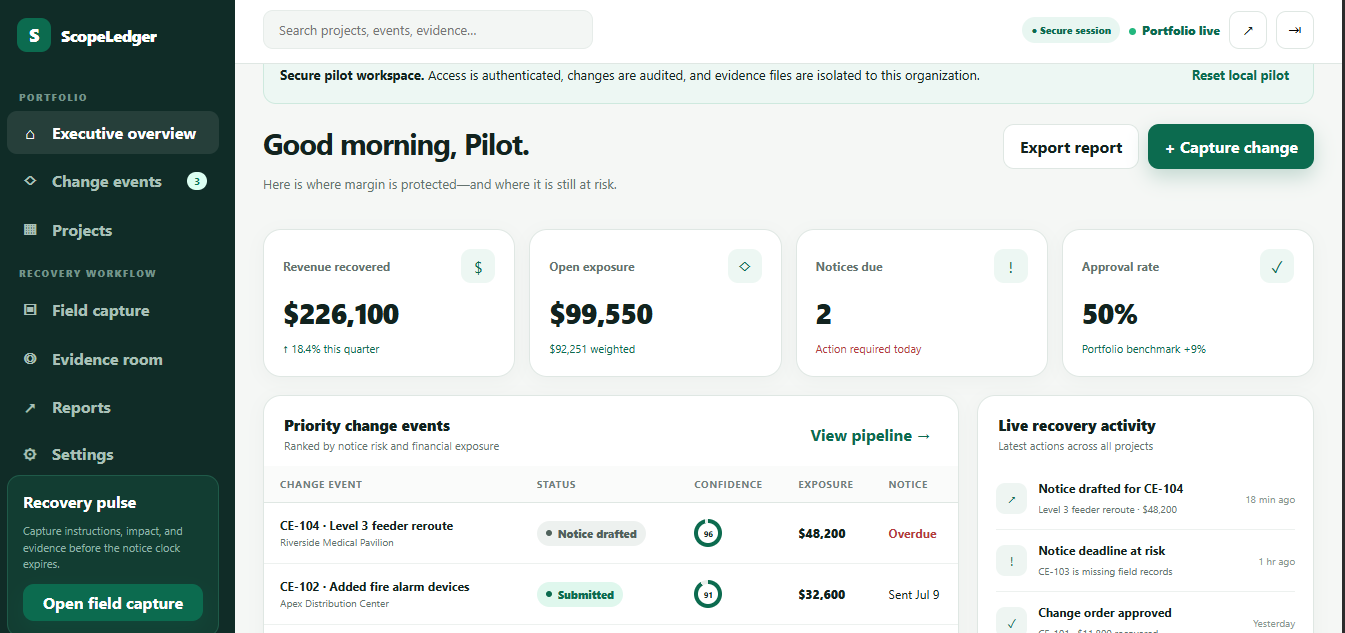Click the Submitted status pill
Image resolution: width=1345 pixels, height=633 pixels.
(580, 595)
